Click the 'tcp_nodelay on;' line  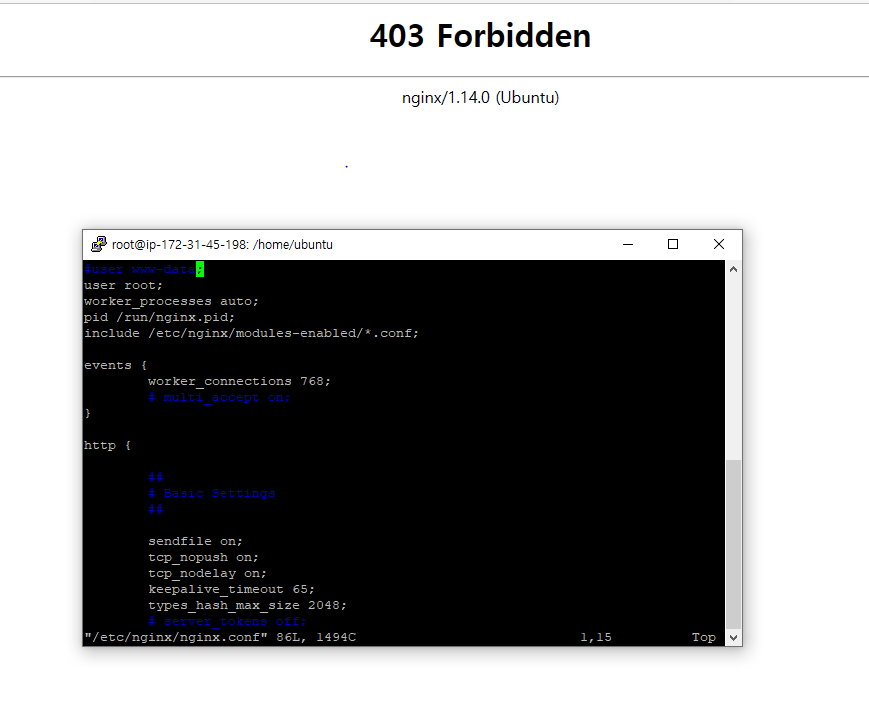(x=207, y=574)
